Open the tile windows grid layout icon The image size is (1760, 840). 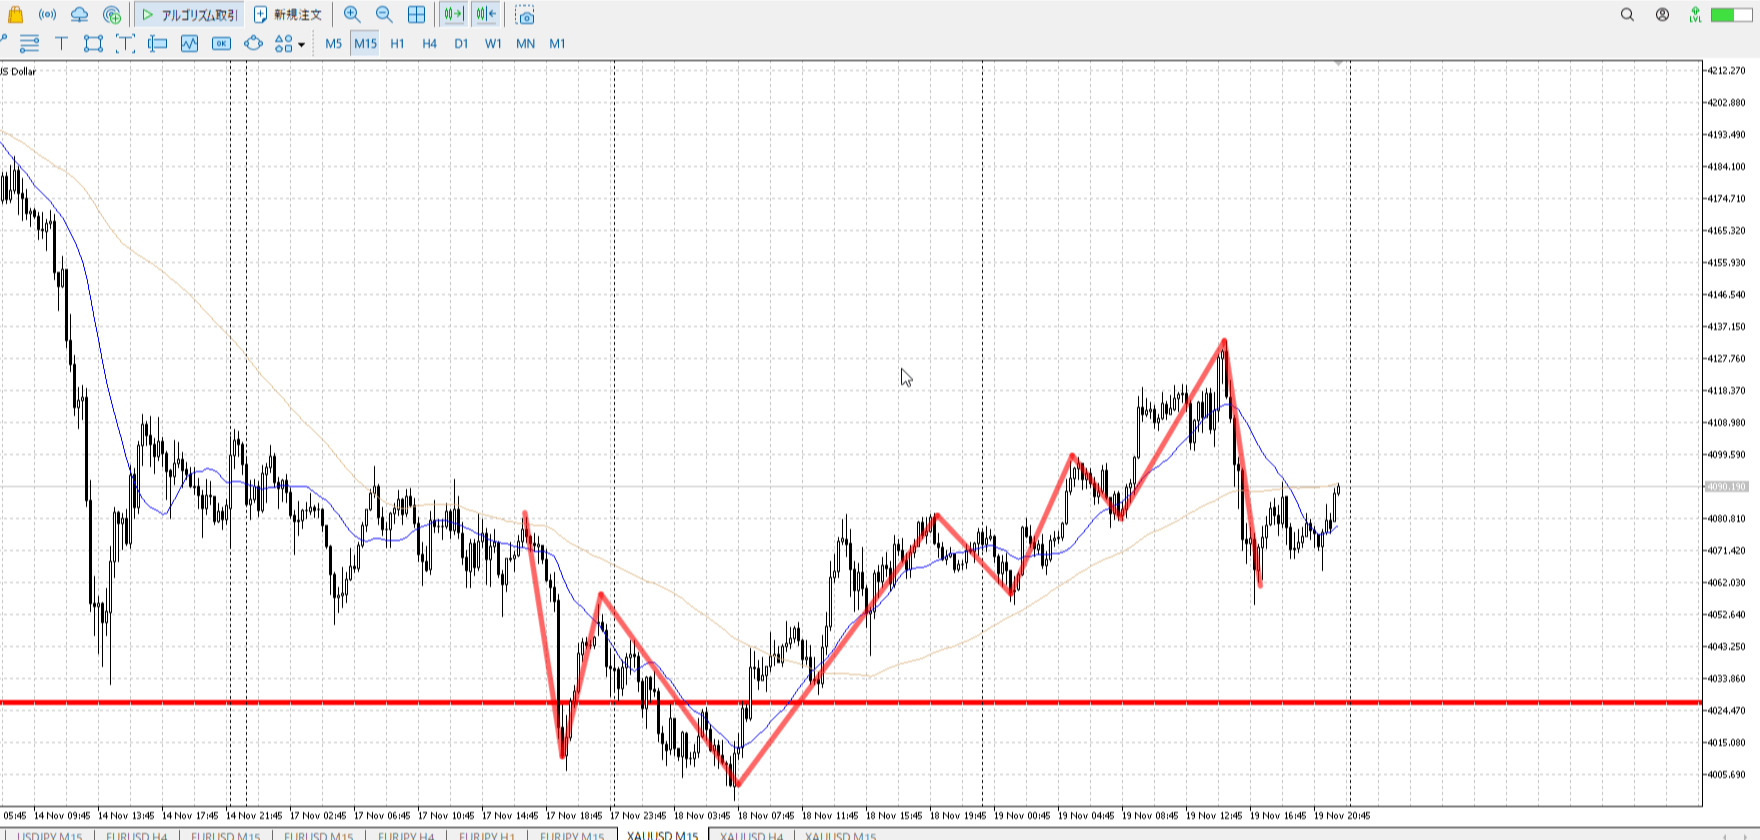tap(416, 15)
